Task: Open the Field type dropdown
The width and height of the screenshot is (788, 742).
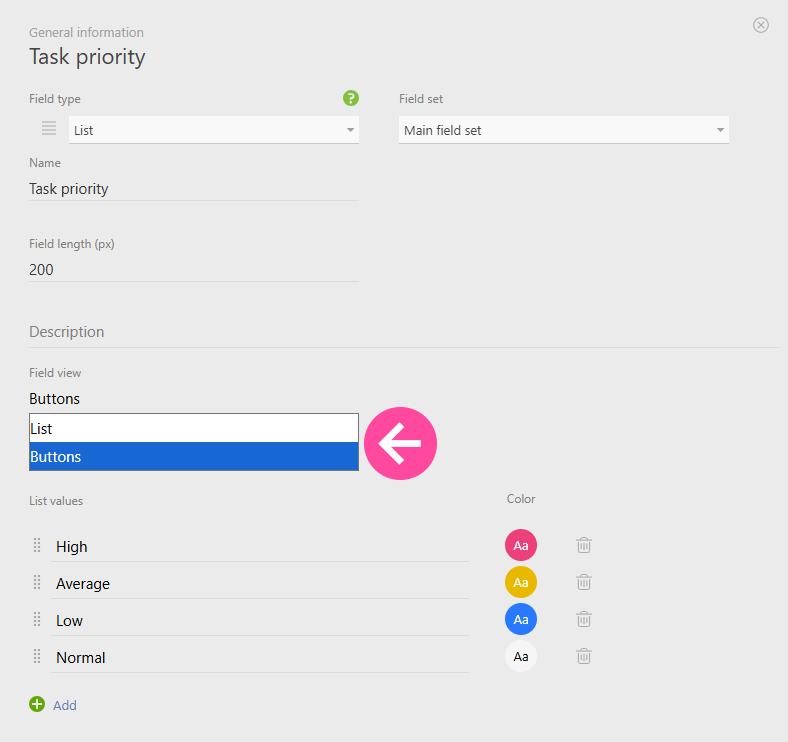Action: 213,130
